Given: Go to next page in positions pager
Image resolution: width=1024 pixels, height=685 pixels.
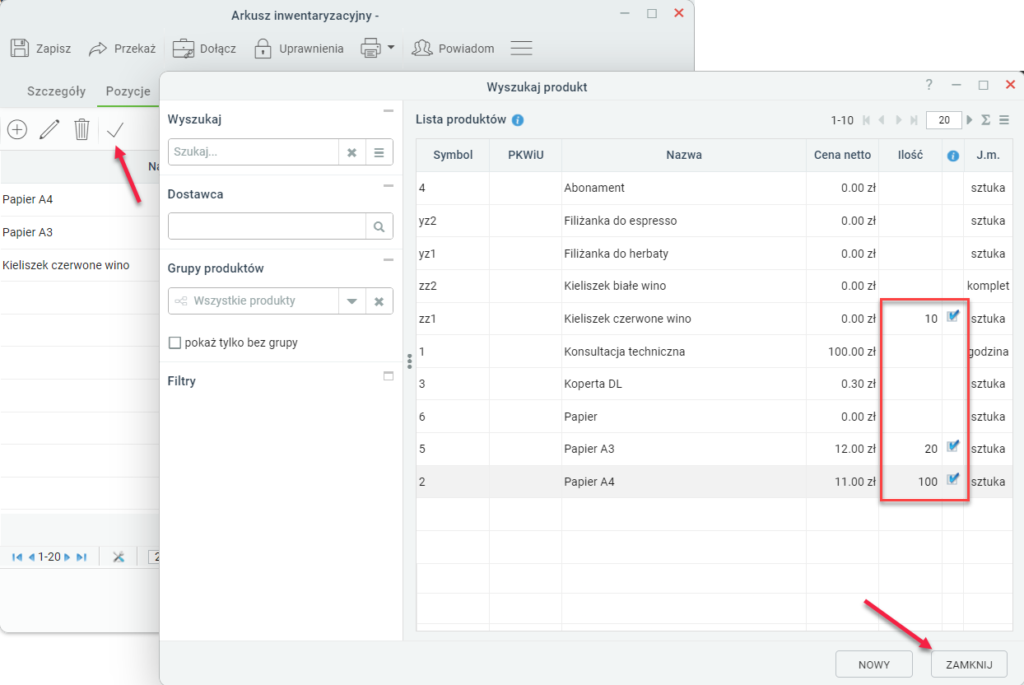Looking at the screenshot, I should click(x=67, y=557).
